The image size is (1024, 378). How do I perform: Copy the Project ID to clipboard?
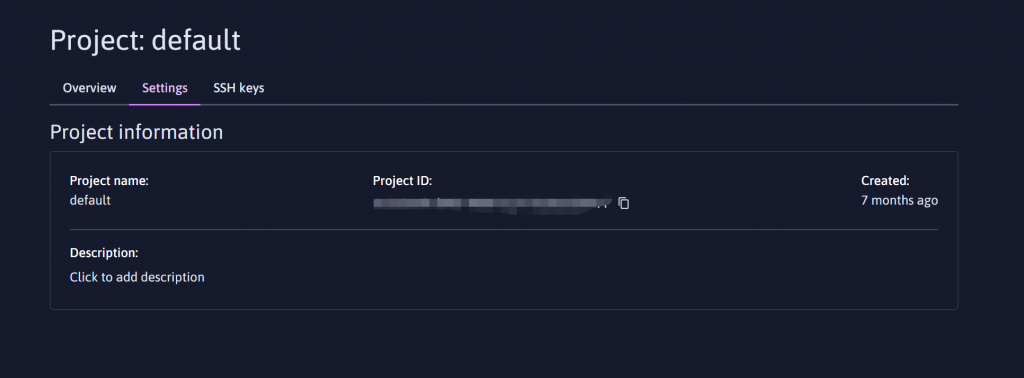[x=624, y=203]
